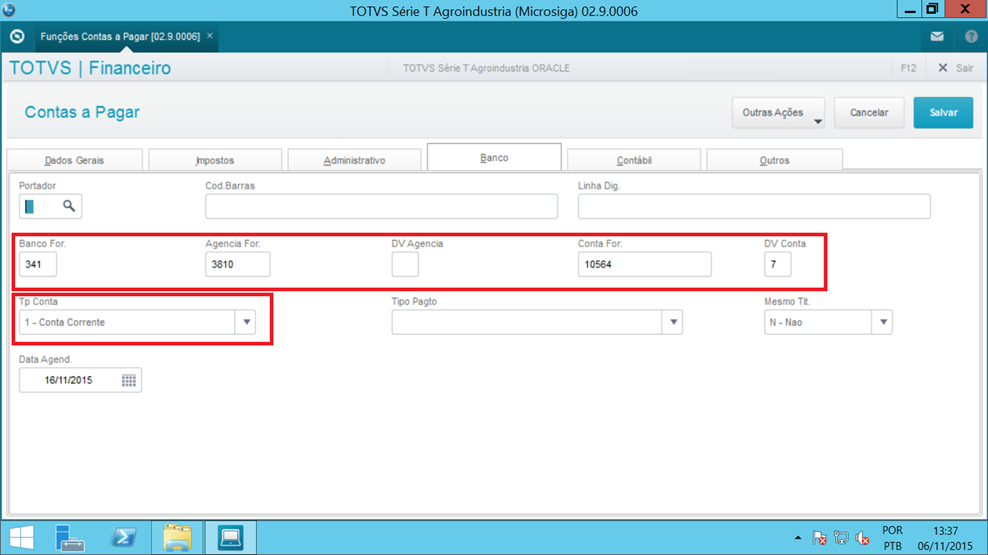Click the Cancelar button
988x555 pixels.
pos(869,113)
